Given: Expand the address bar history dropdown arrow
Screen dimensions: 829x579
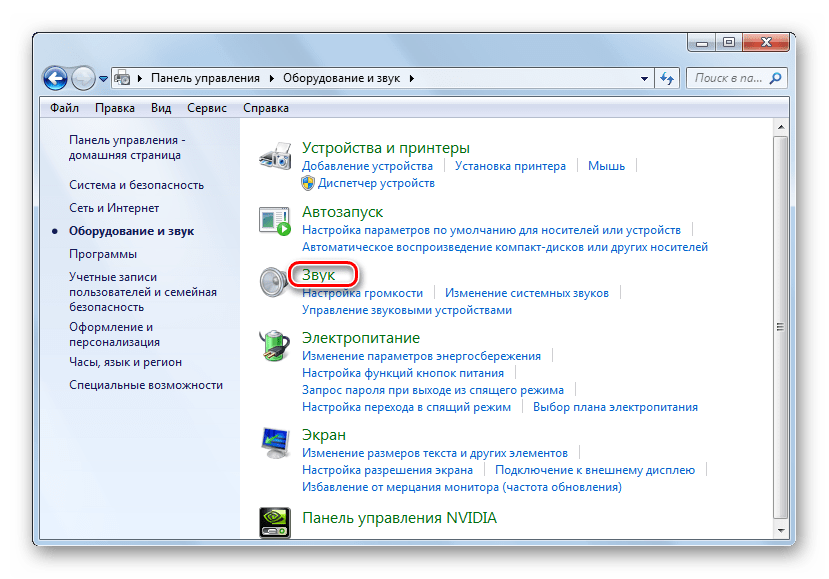Looking at the screenshot, I should [644, 78].
